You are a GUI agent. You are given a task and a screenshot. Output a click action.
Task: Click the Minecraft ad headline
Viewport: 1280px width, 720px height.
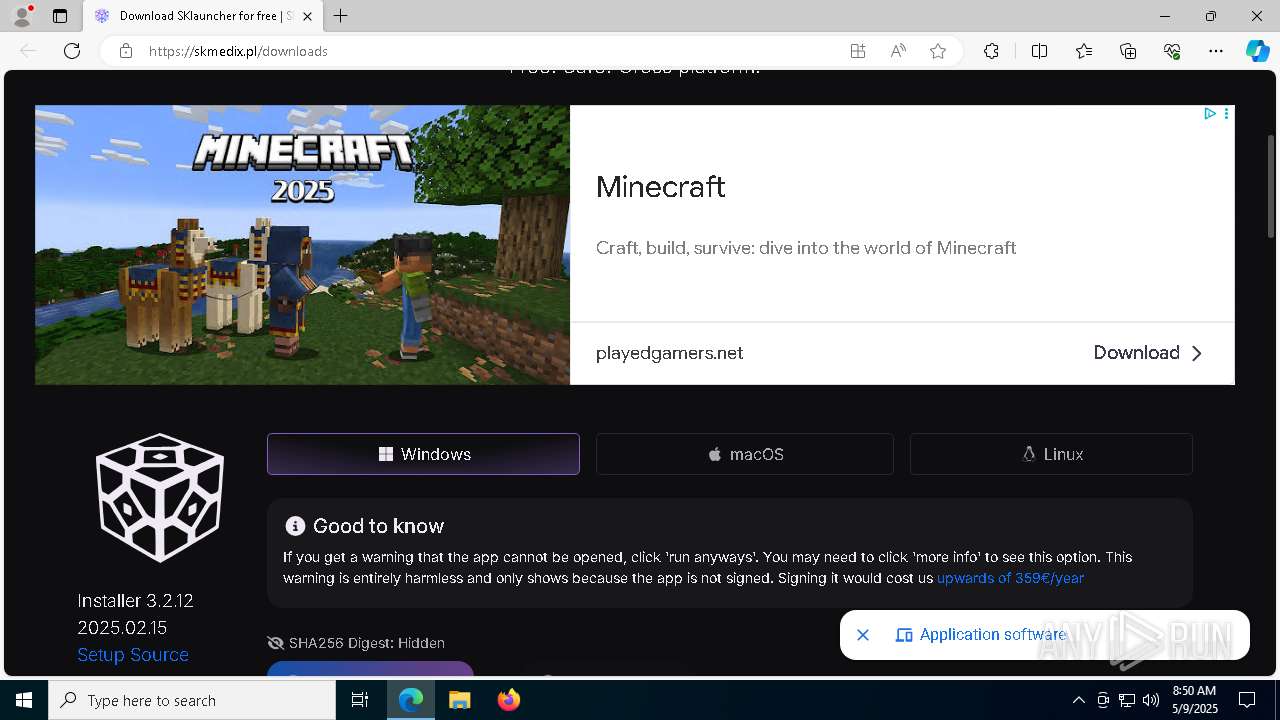pyautogui.click(x=660, y=187)
